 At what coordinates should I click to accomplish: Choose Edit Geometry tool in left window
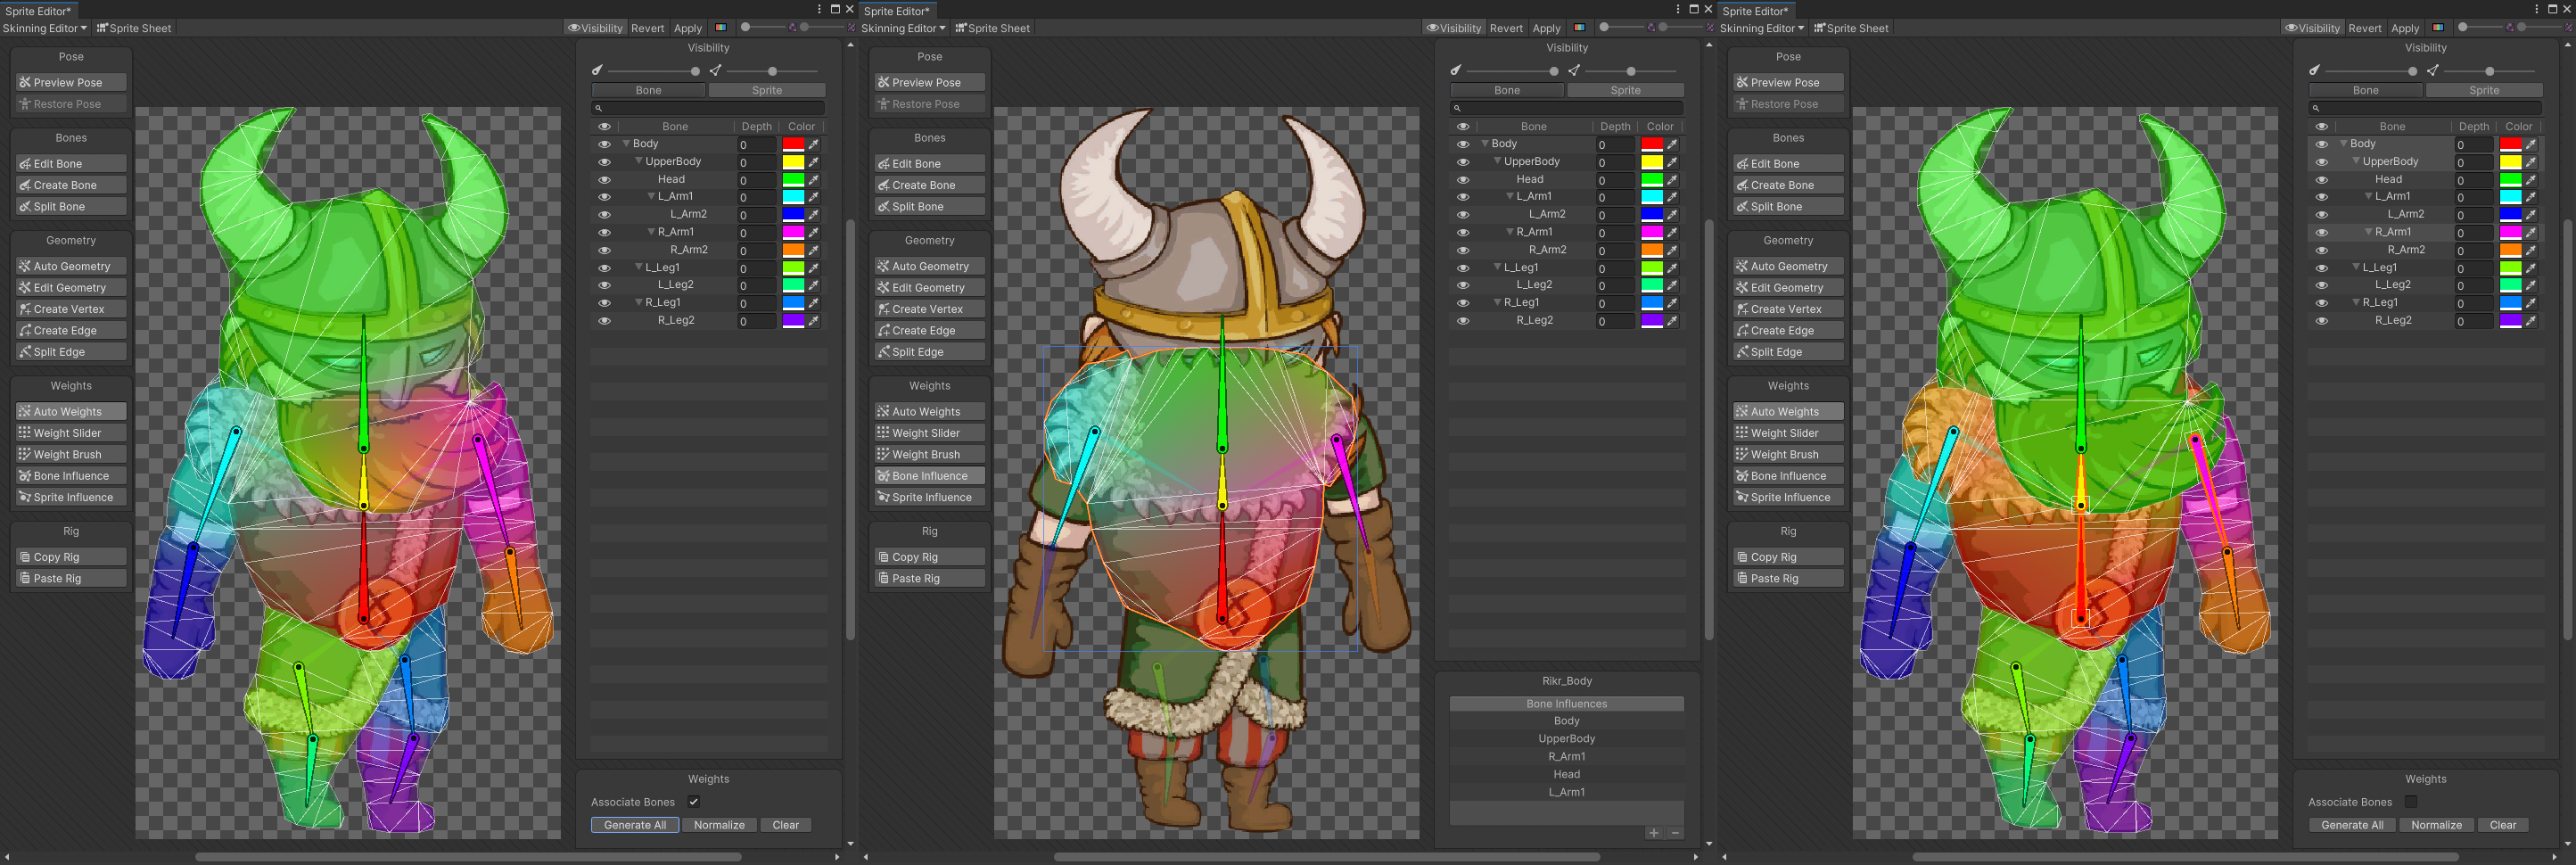[71, 288]
